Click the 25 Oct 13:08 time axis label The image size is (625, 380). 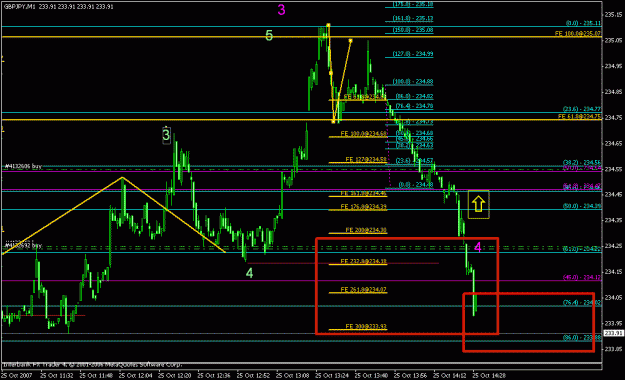click(x=293, y=376)
